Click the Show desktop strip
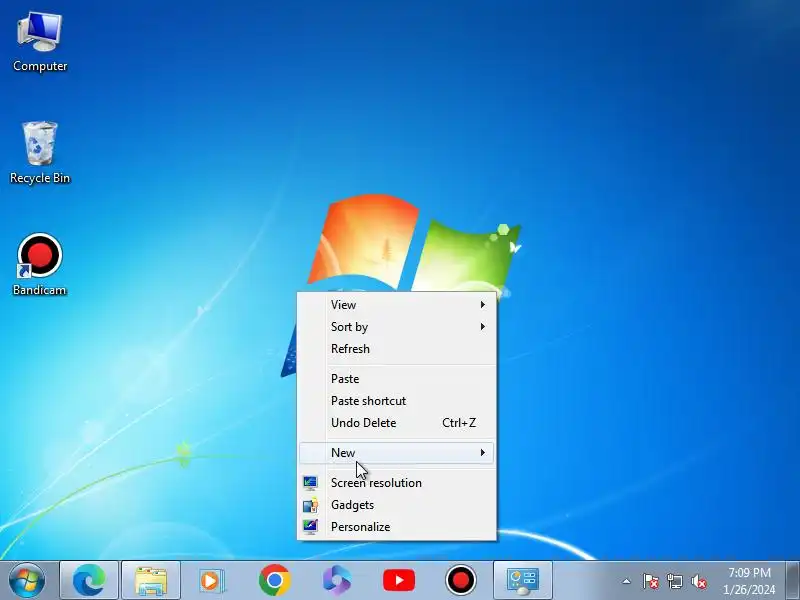Screen dimensions: 800x600 792,580
